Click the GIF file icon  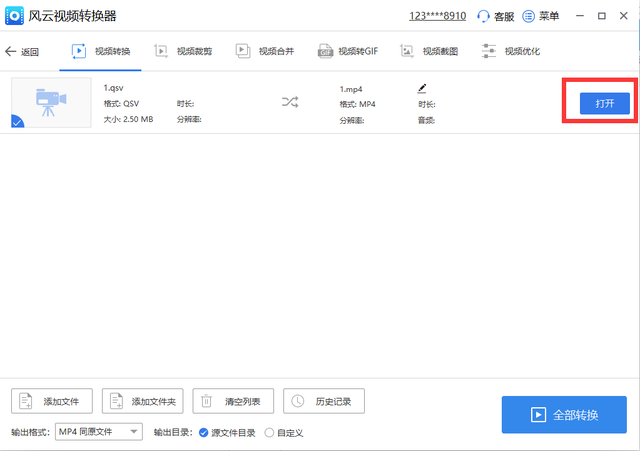coord(325,51)
